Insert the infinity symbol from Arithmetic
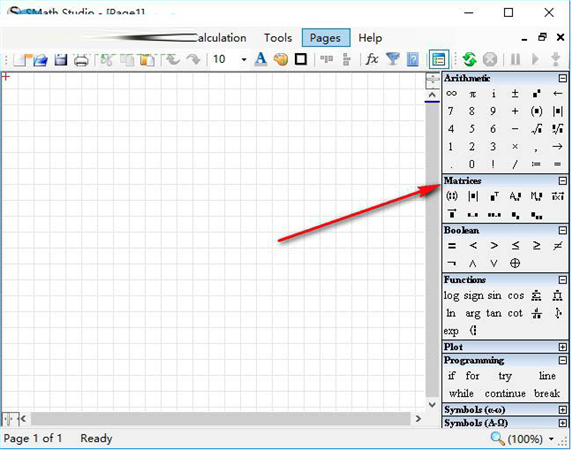 [x=451, y=94]
